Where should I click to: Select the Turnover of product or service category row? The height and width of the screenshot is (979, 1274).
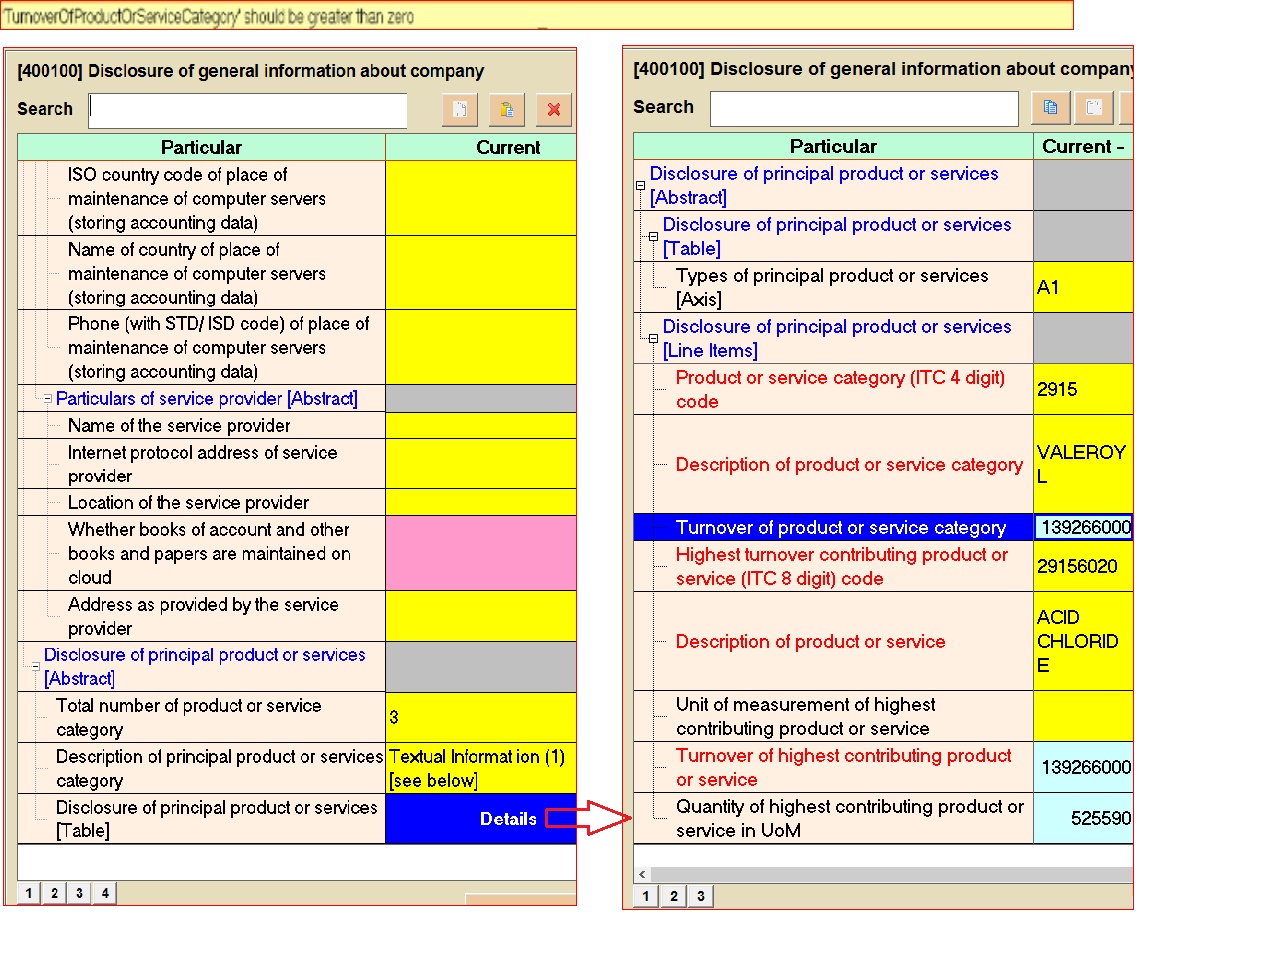coord(840,527)
